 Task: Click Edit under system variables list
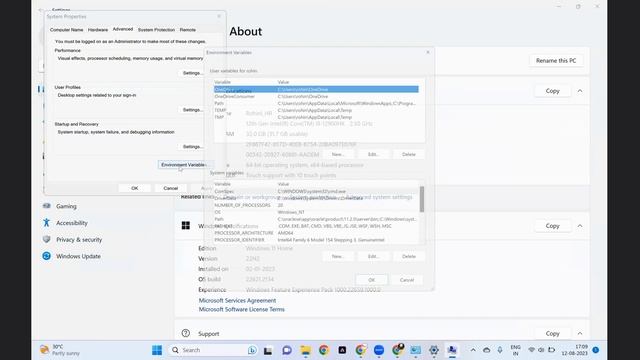click(373, 256)
